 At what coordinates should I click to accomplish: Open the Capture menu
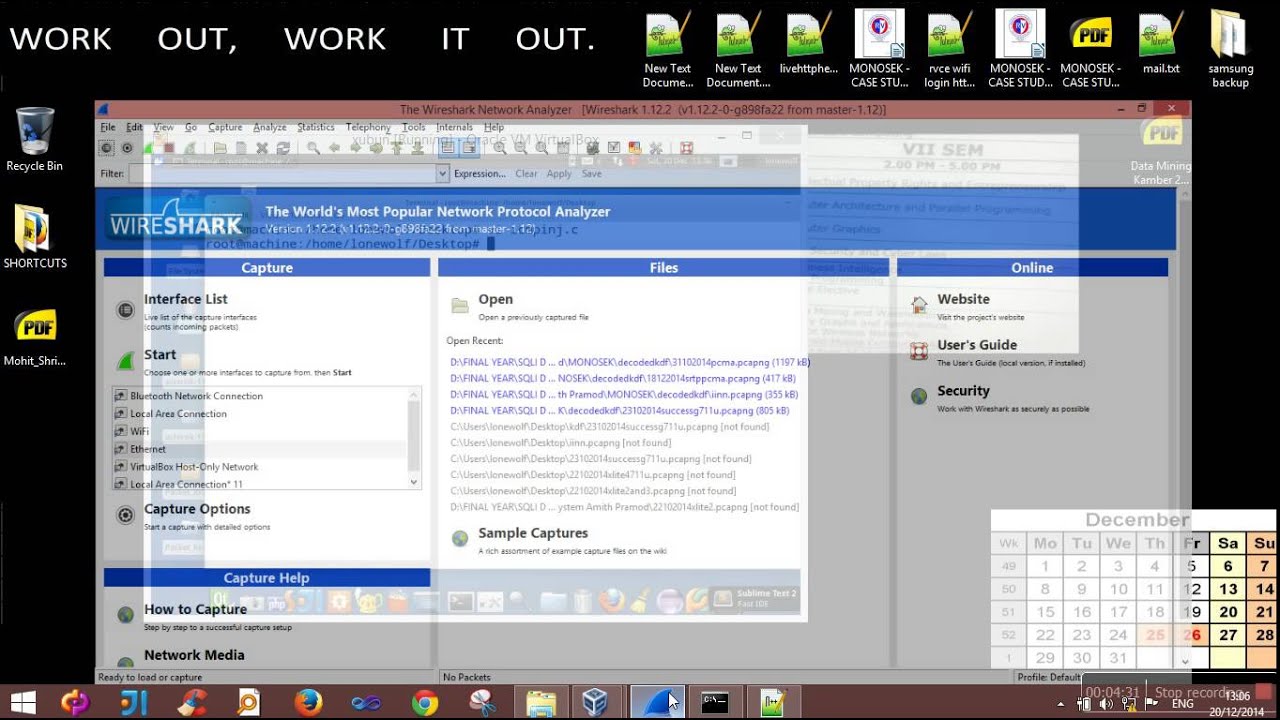pos(225,127)
